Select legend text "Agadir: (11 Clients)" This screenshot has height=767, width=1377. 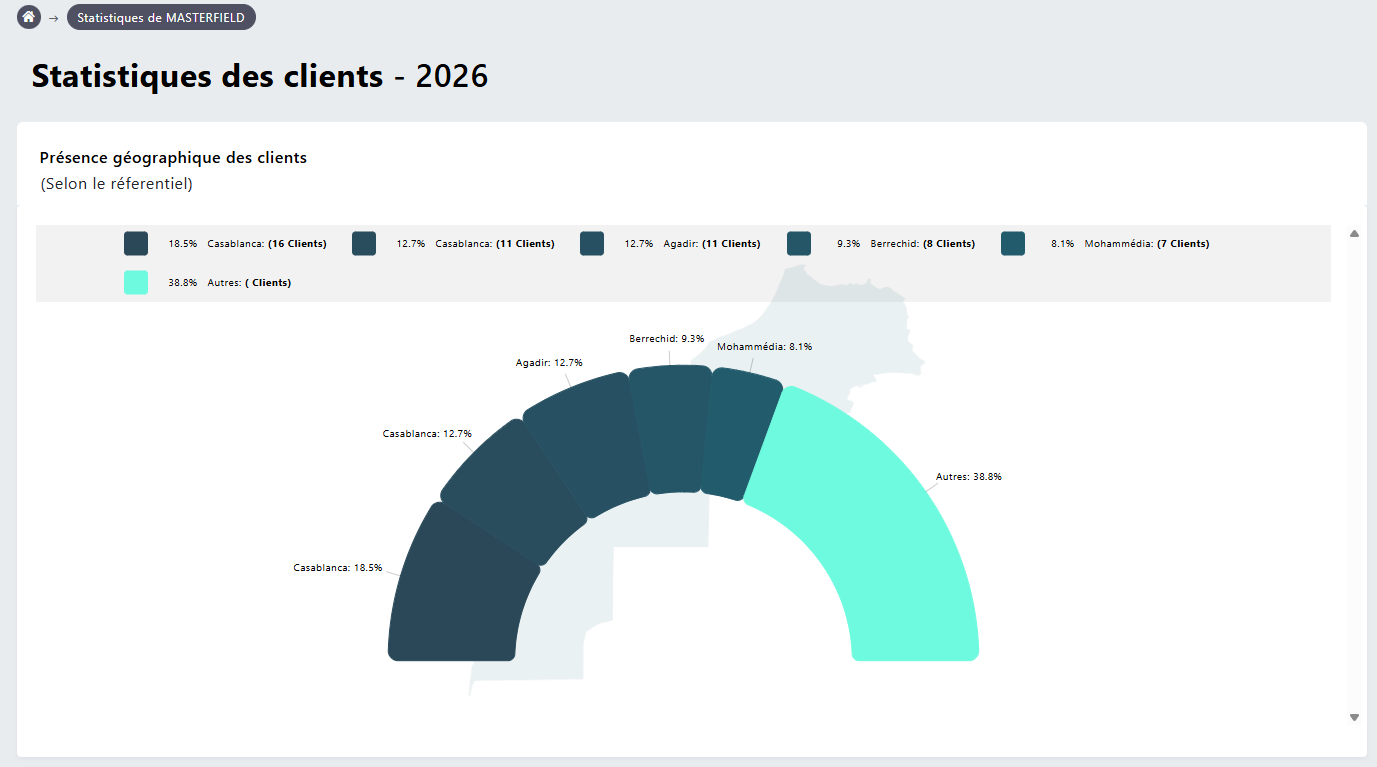click(x=712, y=244)
